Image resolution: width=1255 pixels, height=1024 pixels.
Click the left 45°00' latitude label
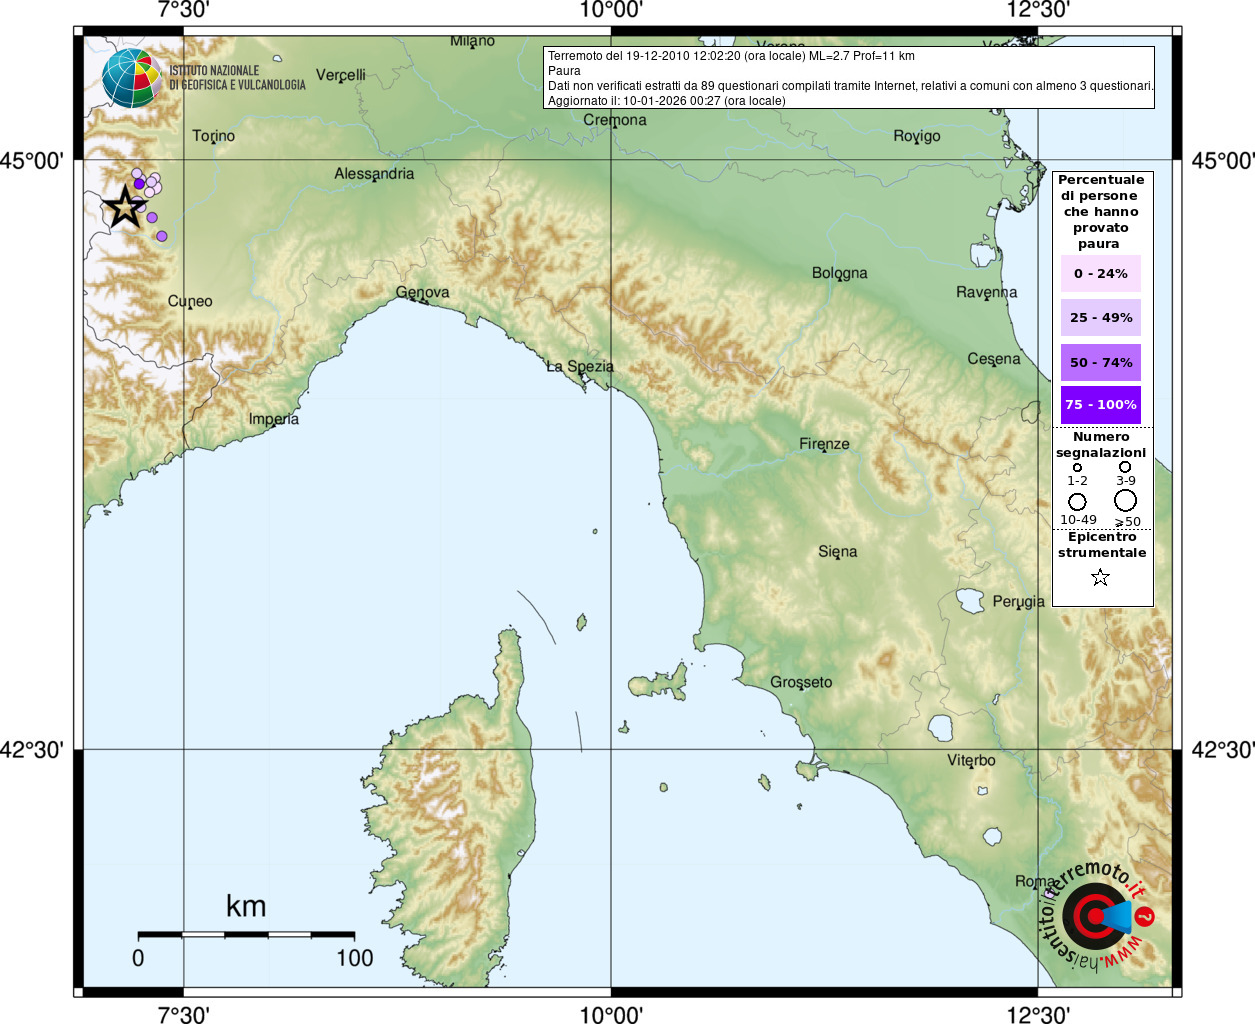pyautogui.click(x=31, y=160)
